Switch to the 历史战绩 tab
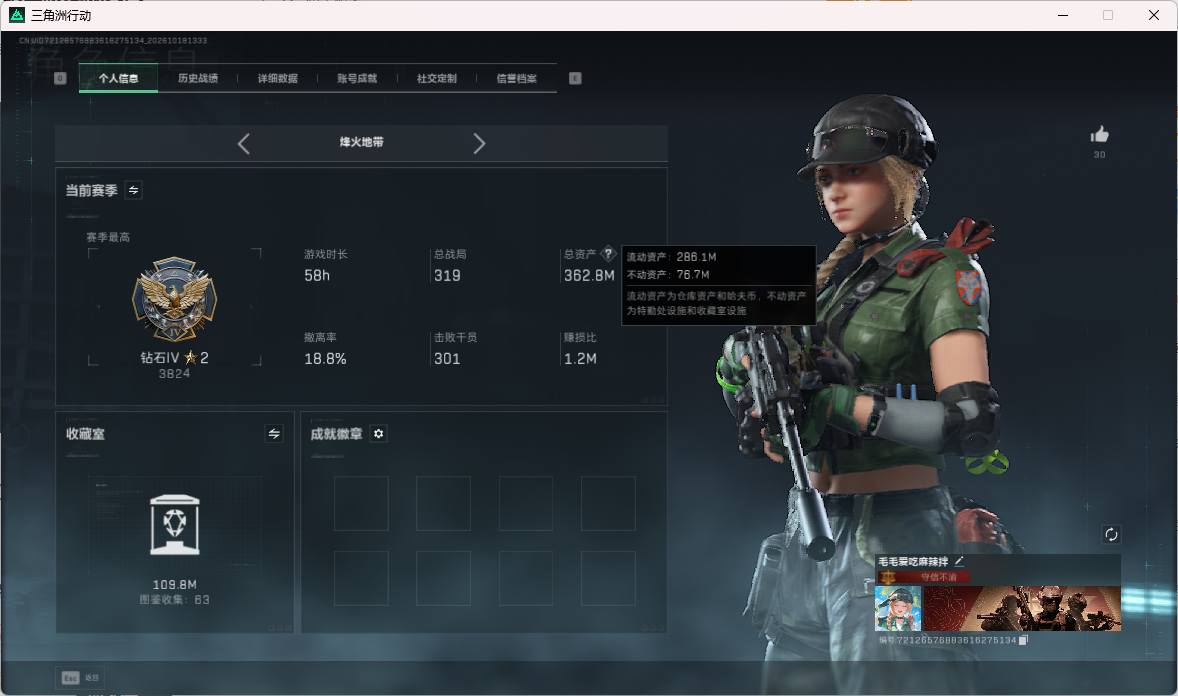This screenshot has height=696, width=1178. [x=198, y=78]
